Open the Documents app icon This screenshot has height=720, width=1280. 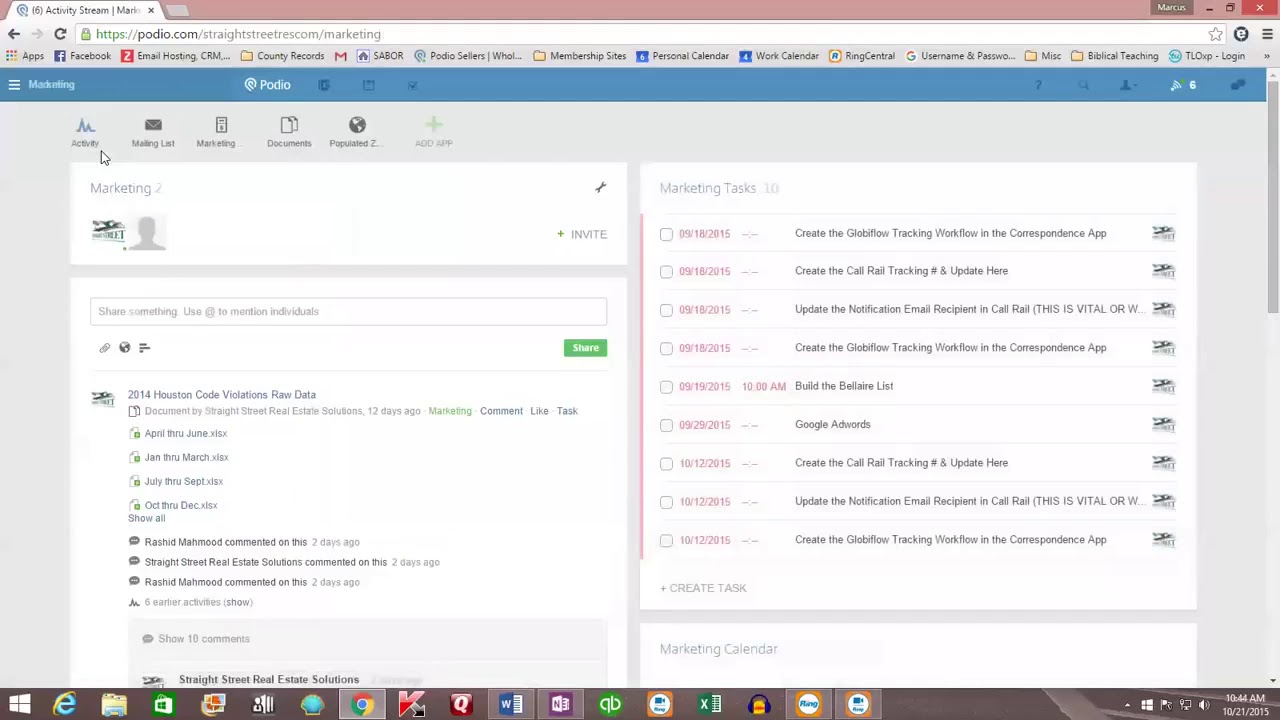click(289, 131)
